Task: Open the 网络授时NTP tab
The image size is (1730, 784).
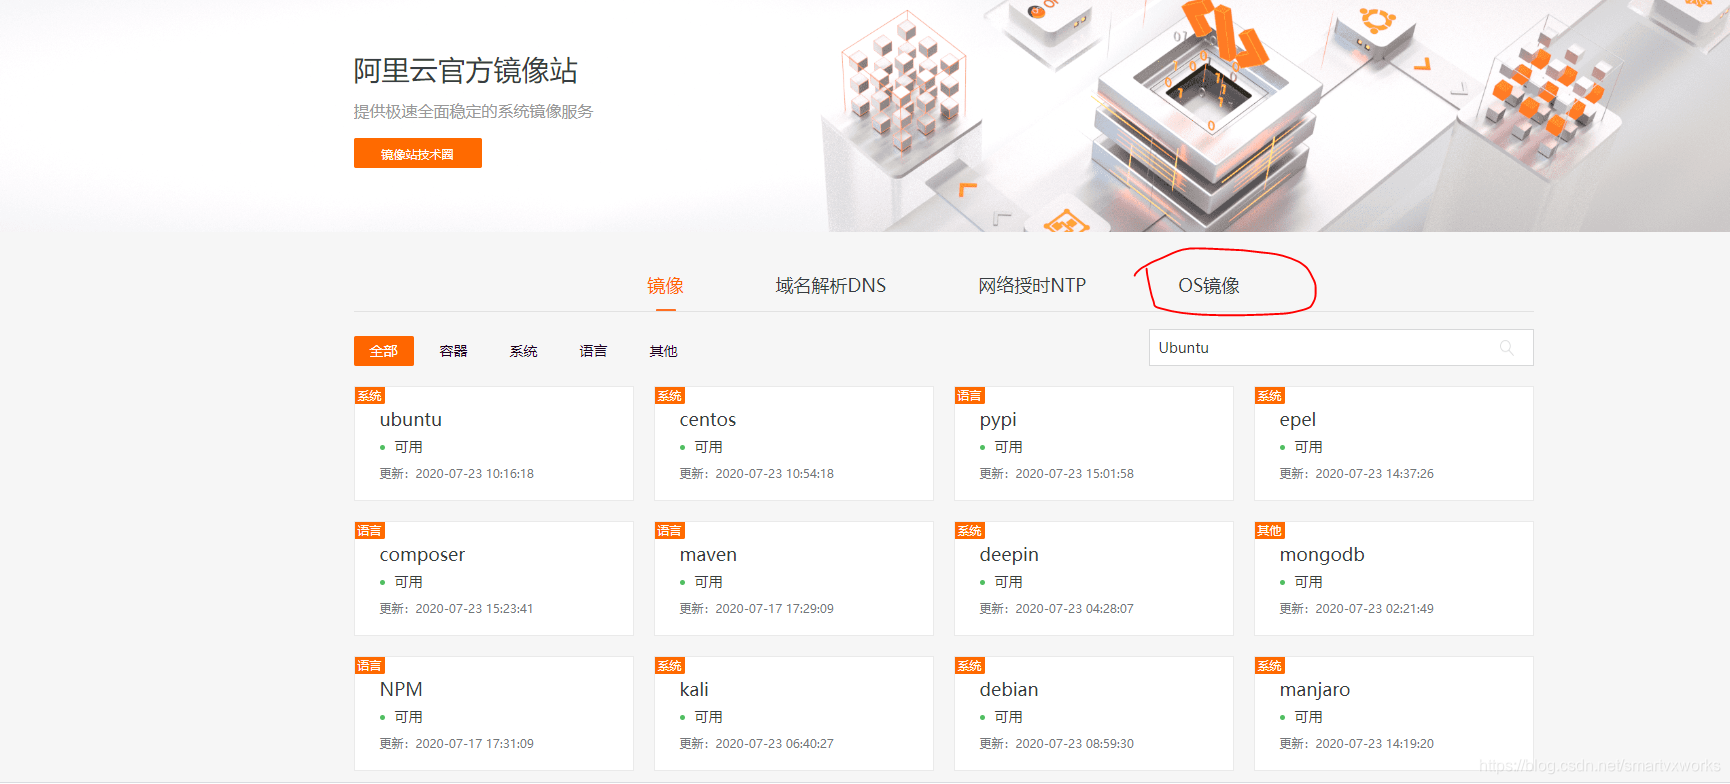Action: (1032, 286)
